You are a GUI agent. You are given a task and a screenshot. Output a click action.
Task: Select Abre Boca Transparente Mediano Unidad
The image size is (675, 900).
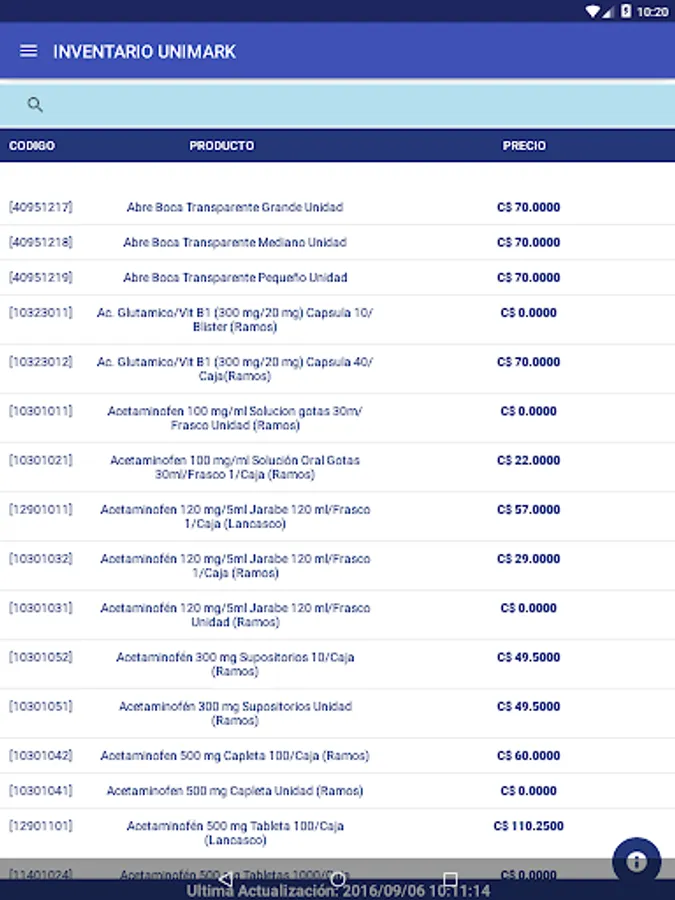click(235, 242)
